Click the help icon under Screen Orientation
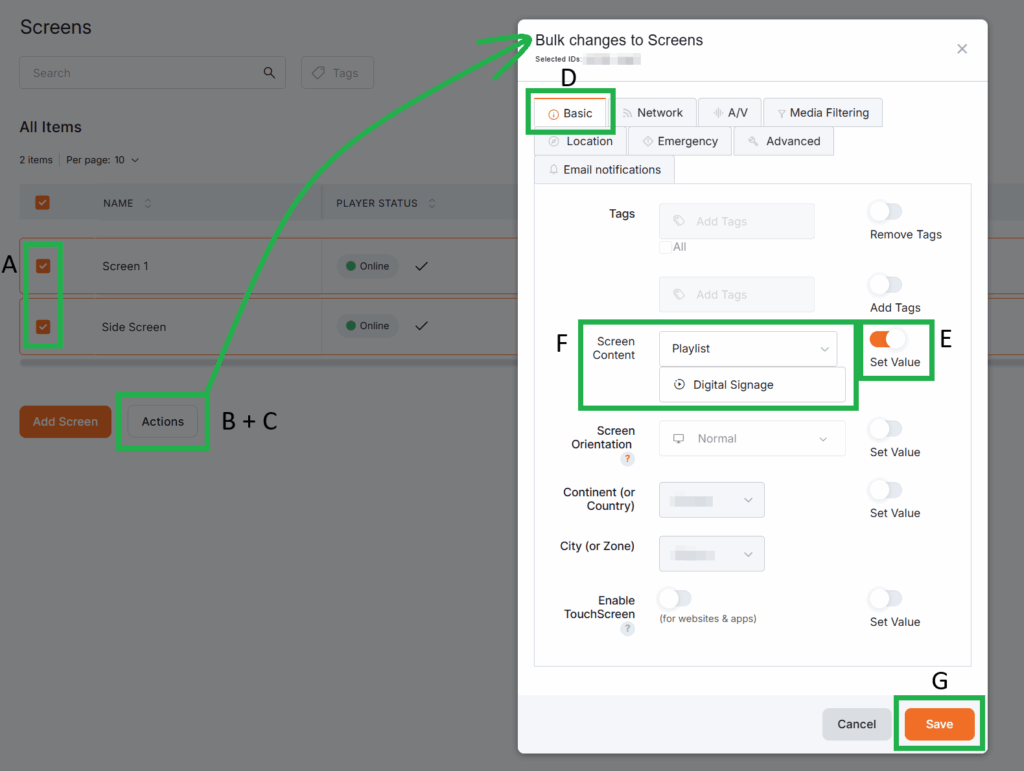Screen dimensions: 1024x771 click(627, 459)
